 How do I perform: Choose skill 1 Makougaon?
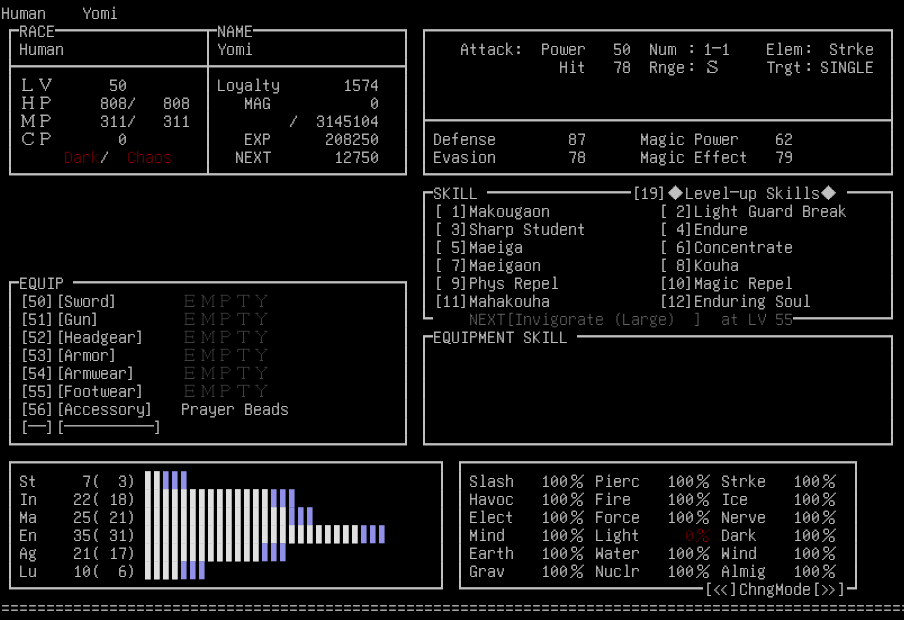tap(493, 212)
